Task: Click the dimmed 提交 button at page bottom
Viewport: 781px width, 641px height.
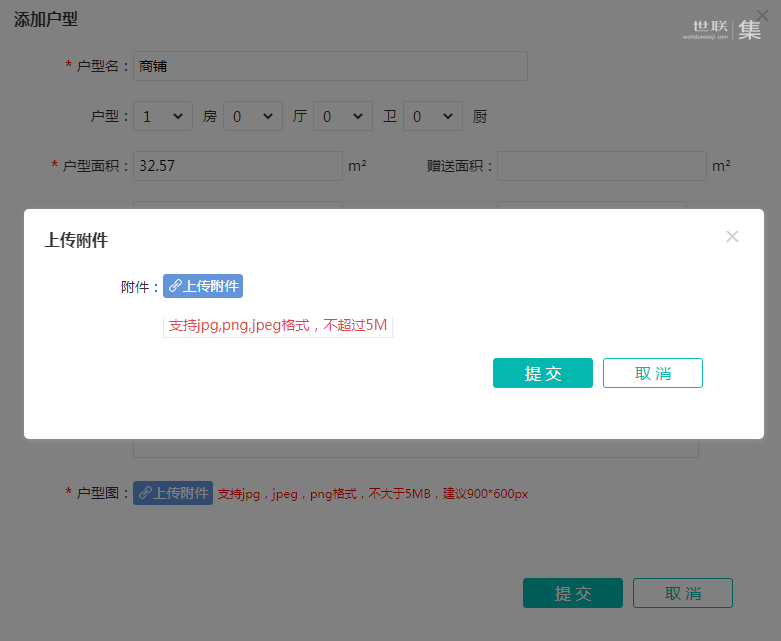Action: [x=573, y=593]
